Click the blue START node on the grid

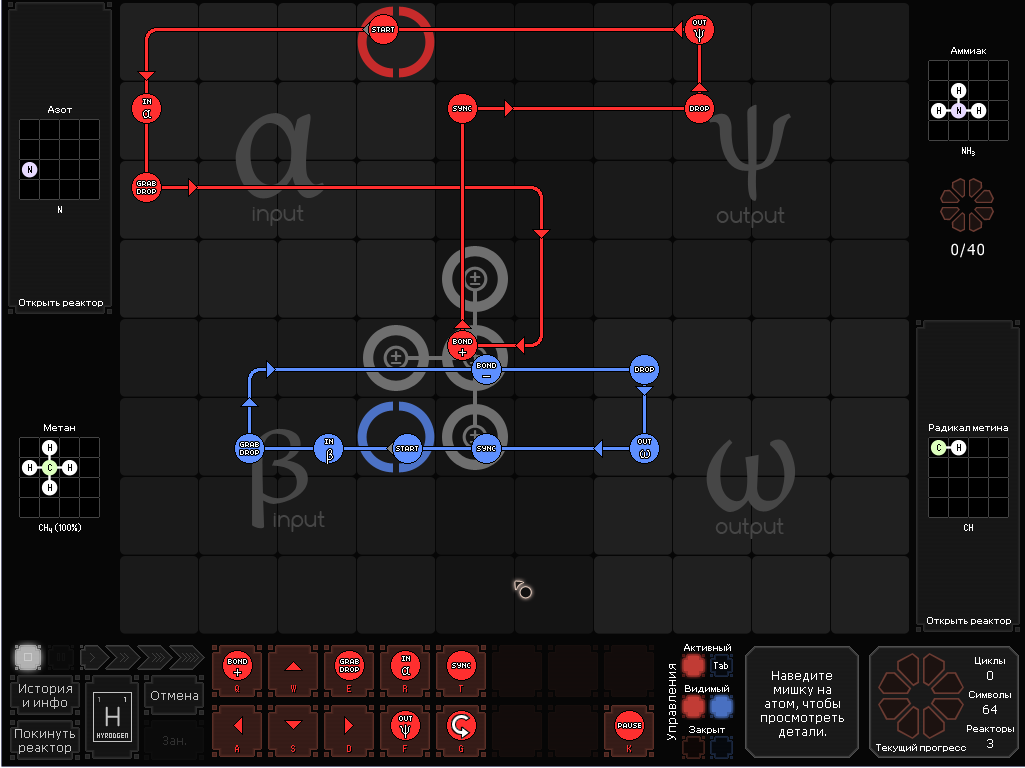pyautogui.click(x=407, y=448)
